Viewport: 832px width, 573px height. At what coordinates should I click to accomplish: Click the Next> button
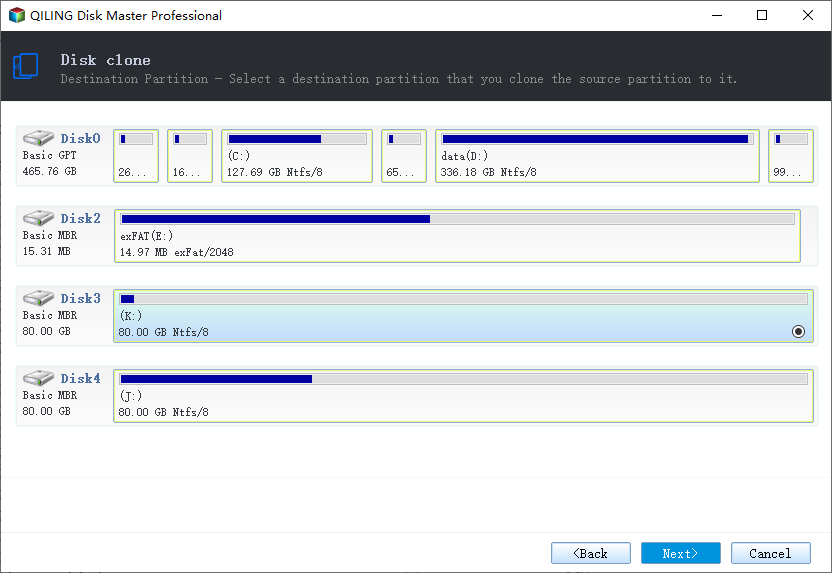coord(681,553)
